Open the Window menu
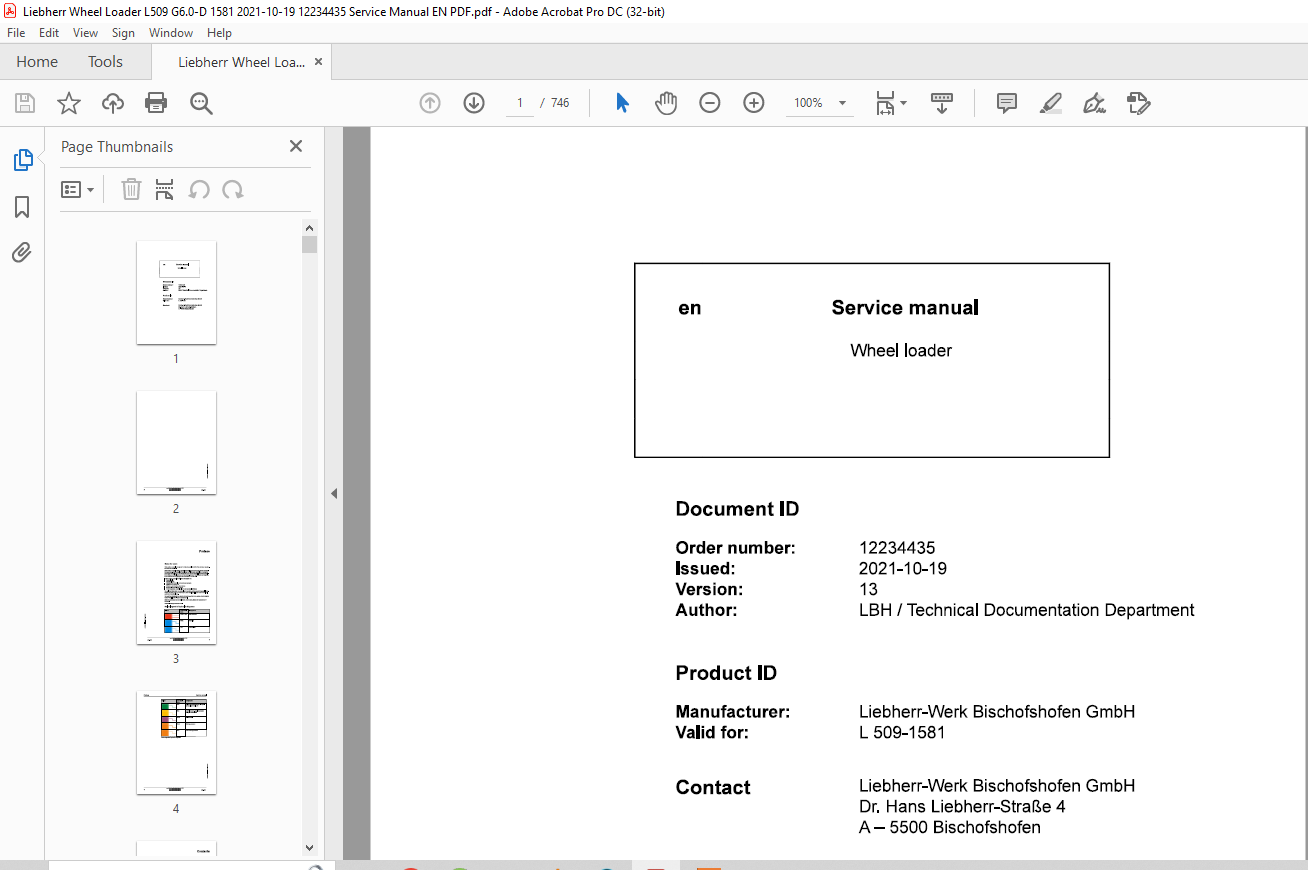Image resolution: width=1308 pixels, height=870 pixels. pos(171,33)
